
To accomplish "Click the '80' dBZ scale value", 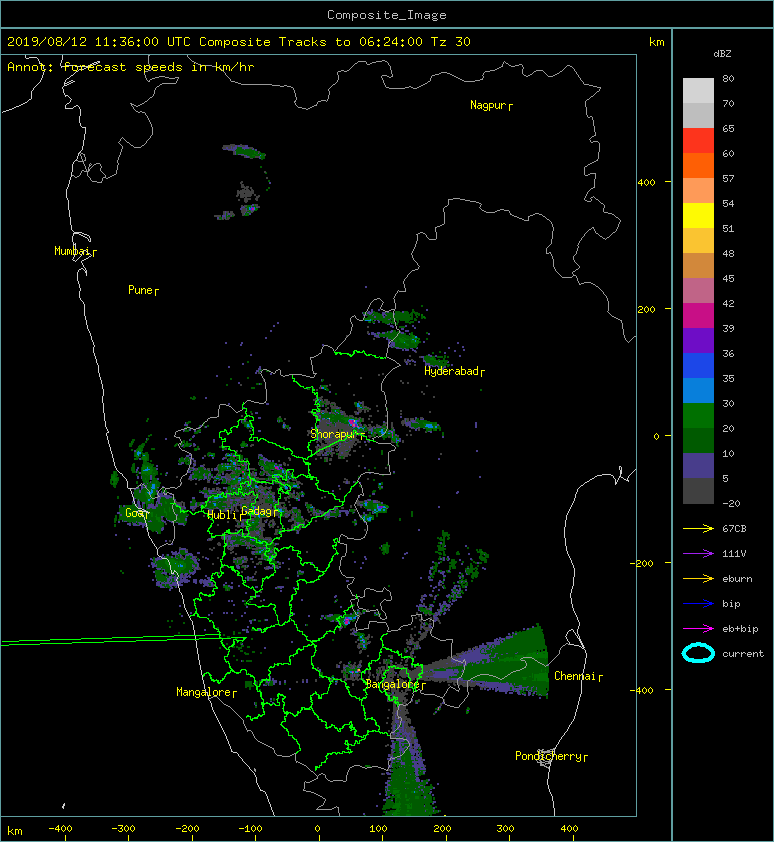I will 728,78.
